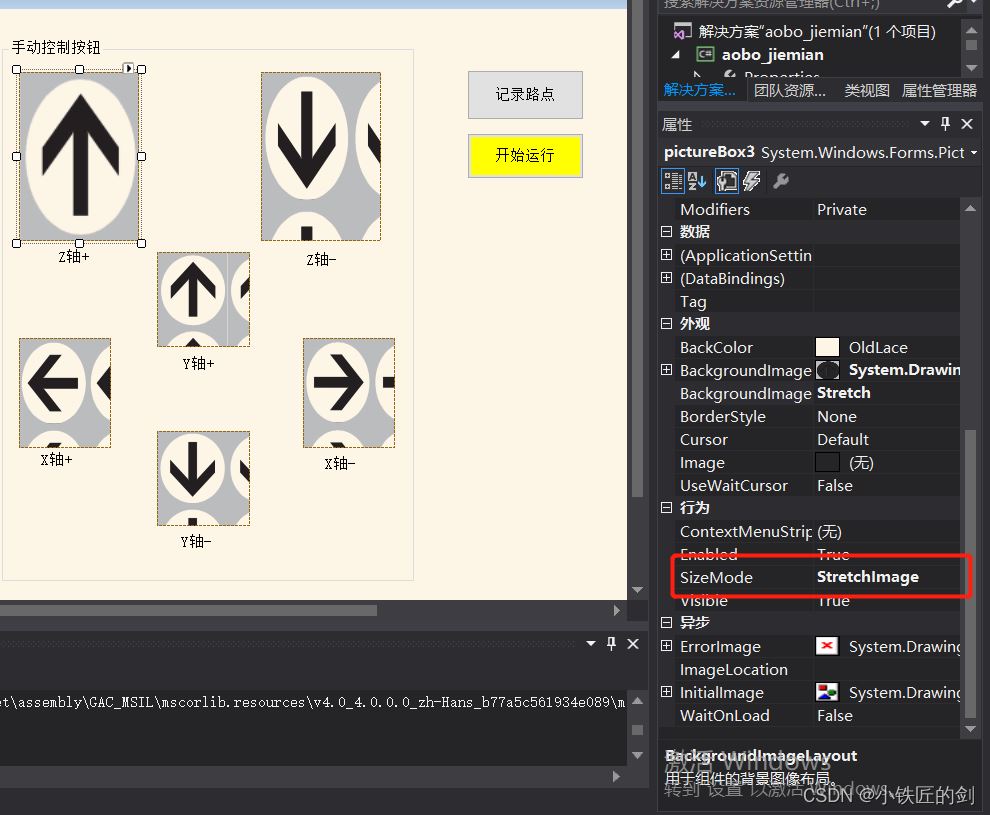990x815 pixels.
Task: Click the 手动控制按钮 group box label
Action: (56, 47)
